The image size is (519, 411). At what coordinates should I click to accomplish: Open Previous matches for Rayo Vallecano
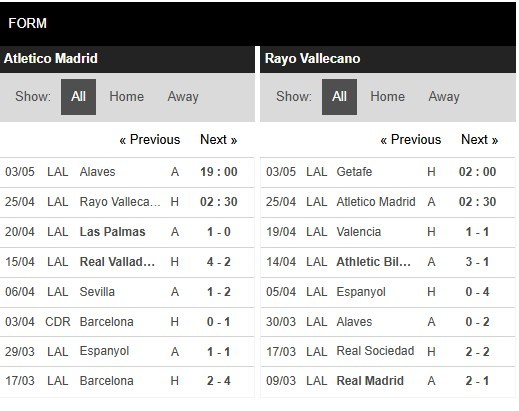tap(411, 139)
